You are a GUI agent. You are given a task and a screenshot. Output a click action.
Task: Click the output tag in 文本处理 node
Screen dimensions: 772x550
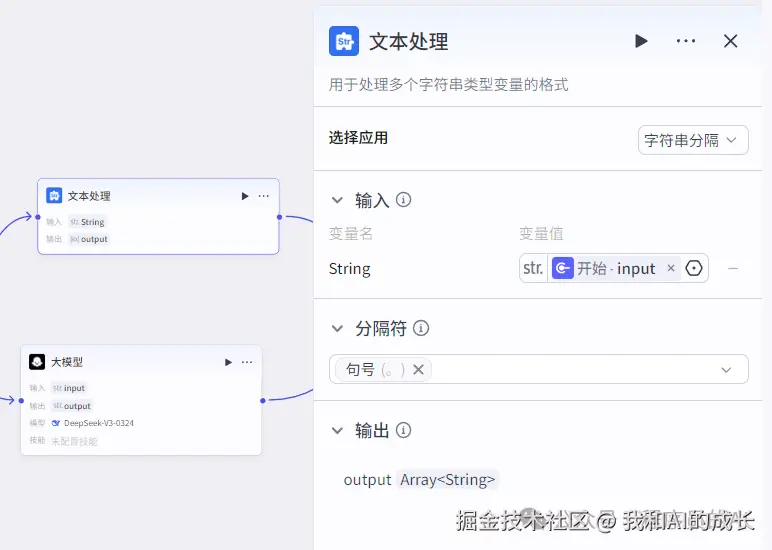(89, 239)
